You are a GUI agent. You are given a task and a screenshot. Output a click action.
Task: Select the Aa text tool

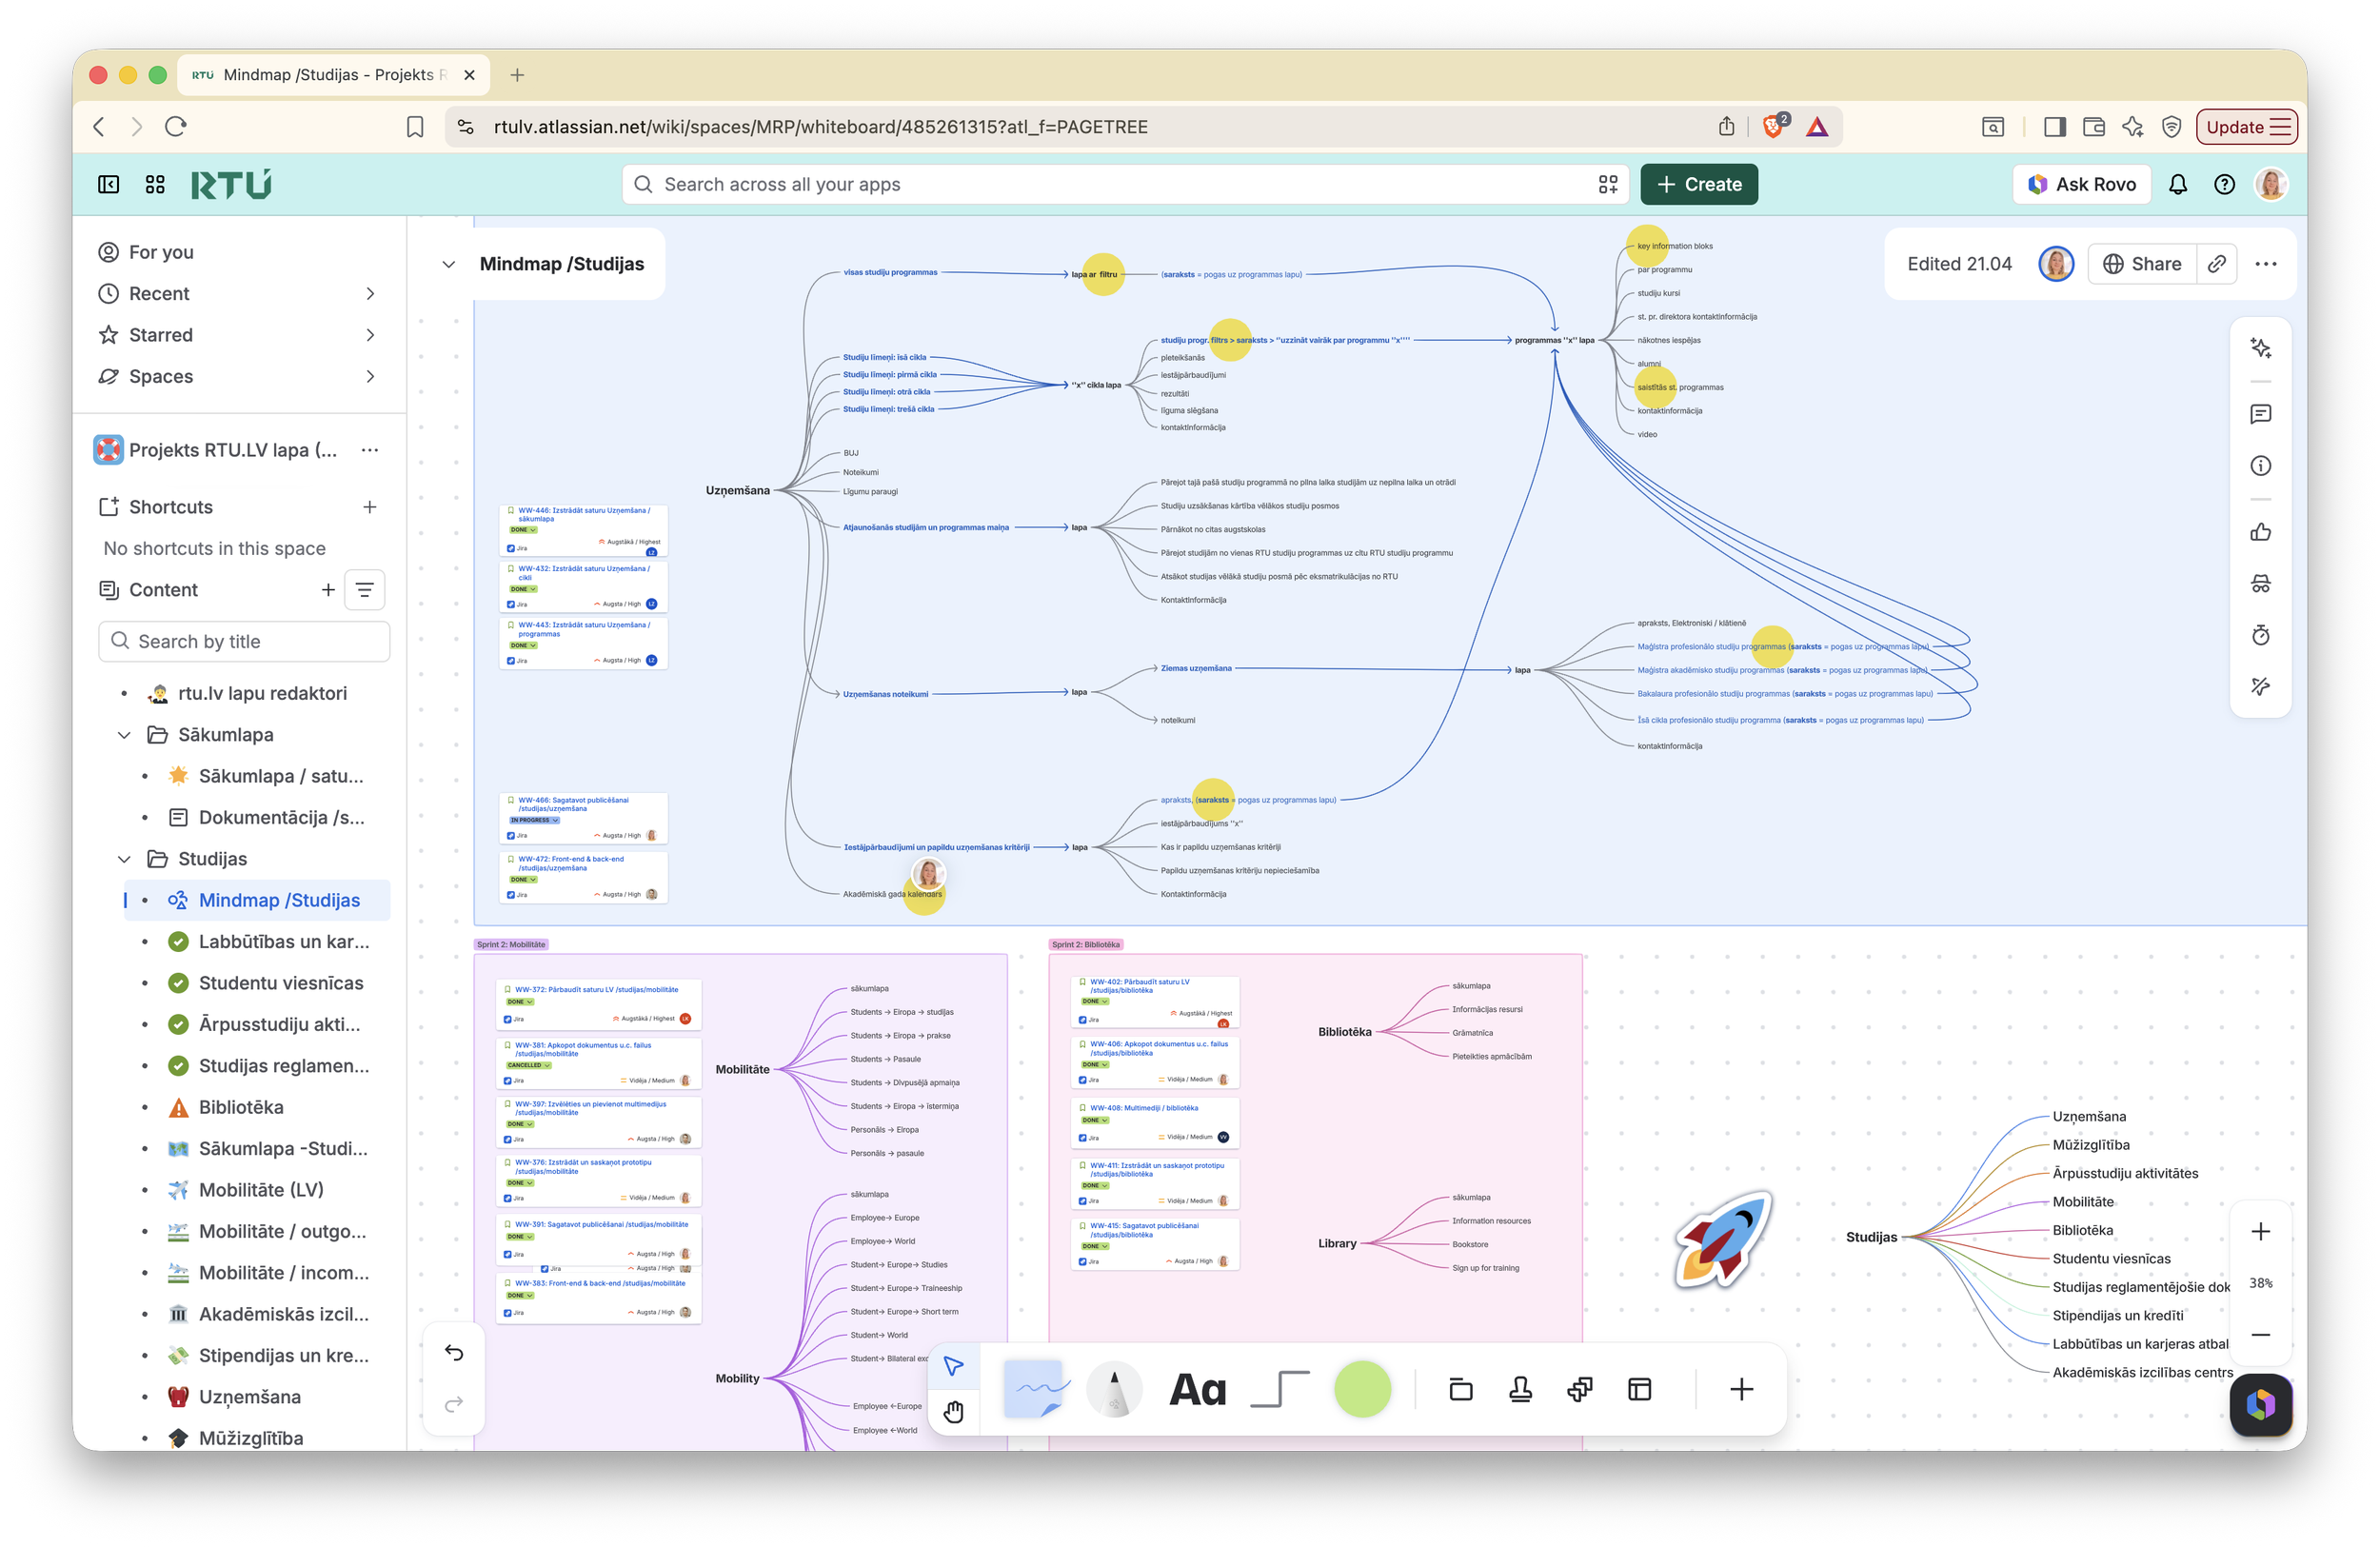[1197, 1389]
